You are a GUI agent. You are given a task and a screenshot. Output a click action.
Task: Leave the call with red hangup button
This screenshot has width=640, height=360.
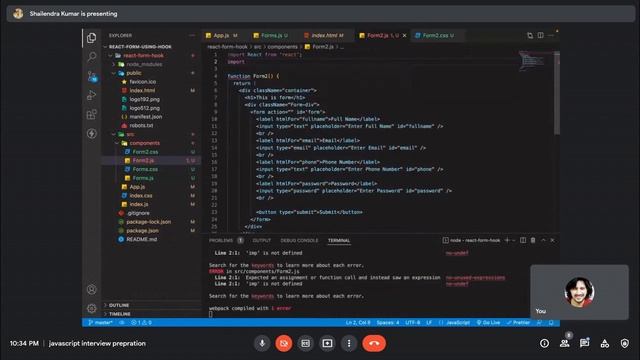coord(374,343)
